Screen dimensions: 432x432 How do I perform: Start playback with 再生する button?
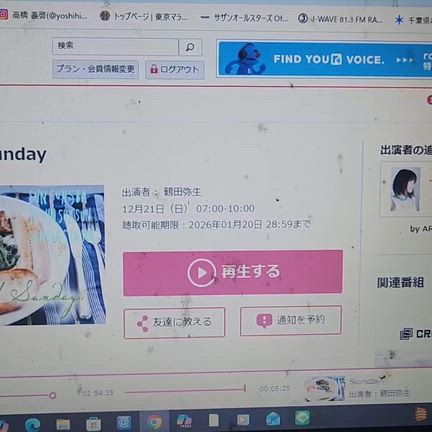[233, 272]
